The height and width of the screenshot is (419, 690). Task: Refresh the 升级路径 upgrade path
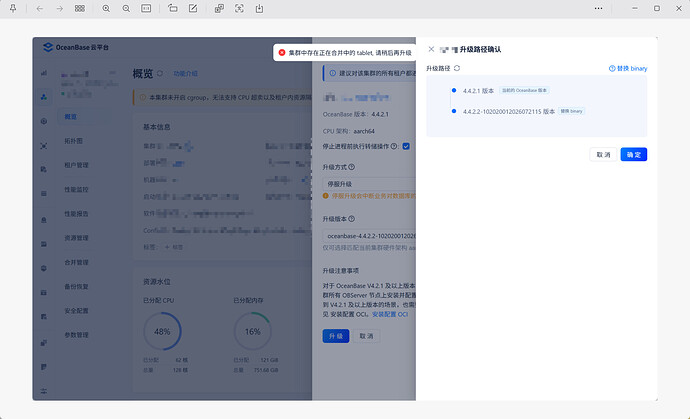(457, 68)
